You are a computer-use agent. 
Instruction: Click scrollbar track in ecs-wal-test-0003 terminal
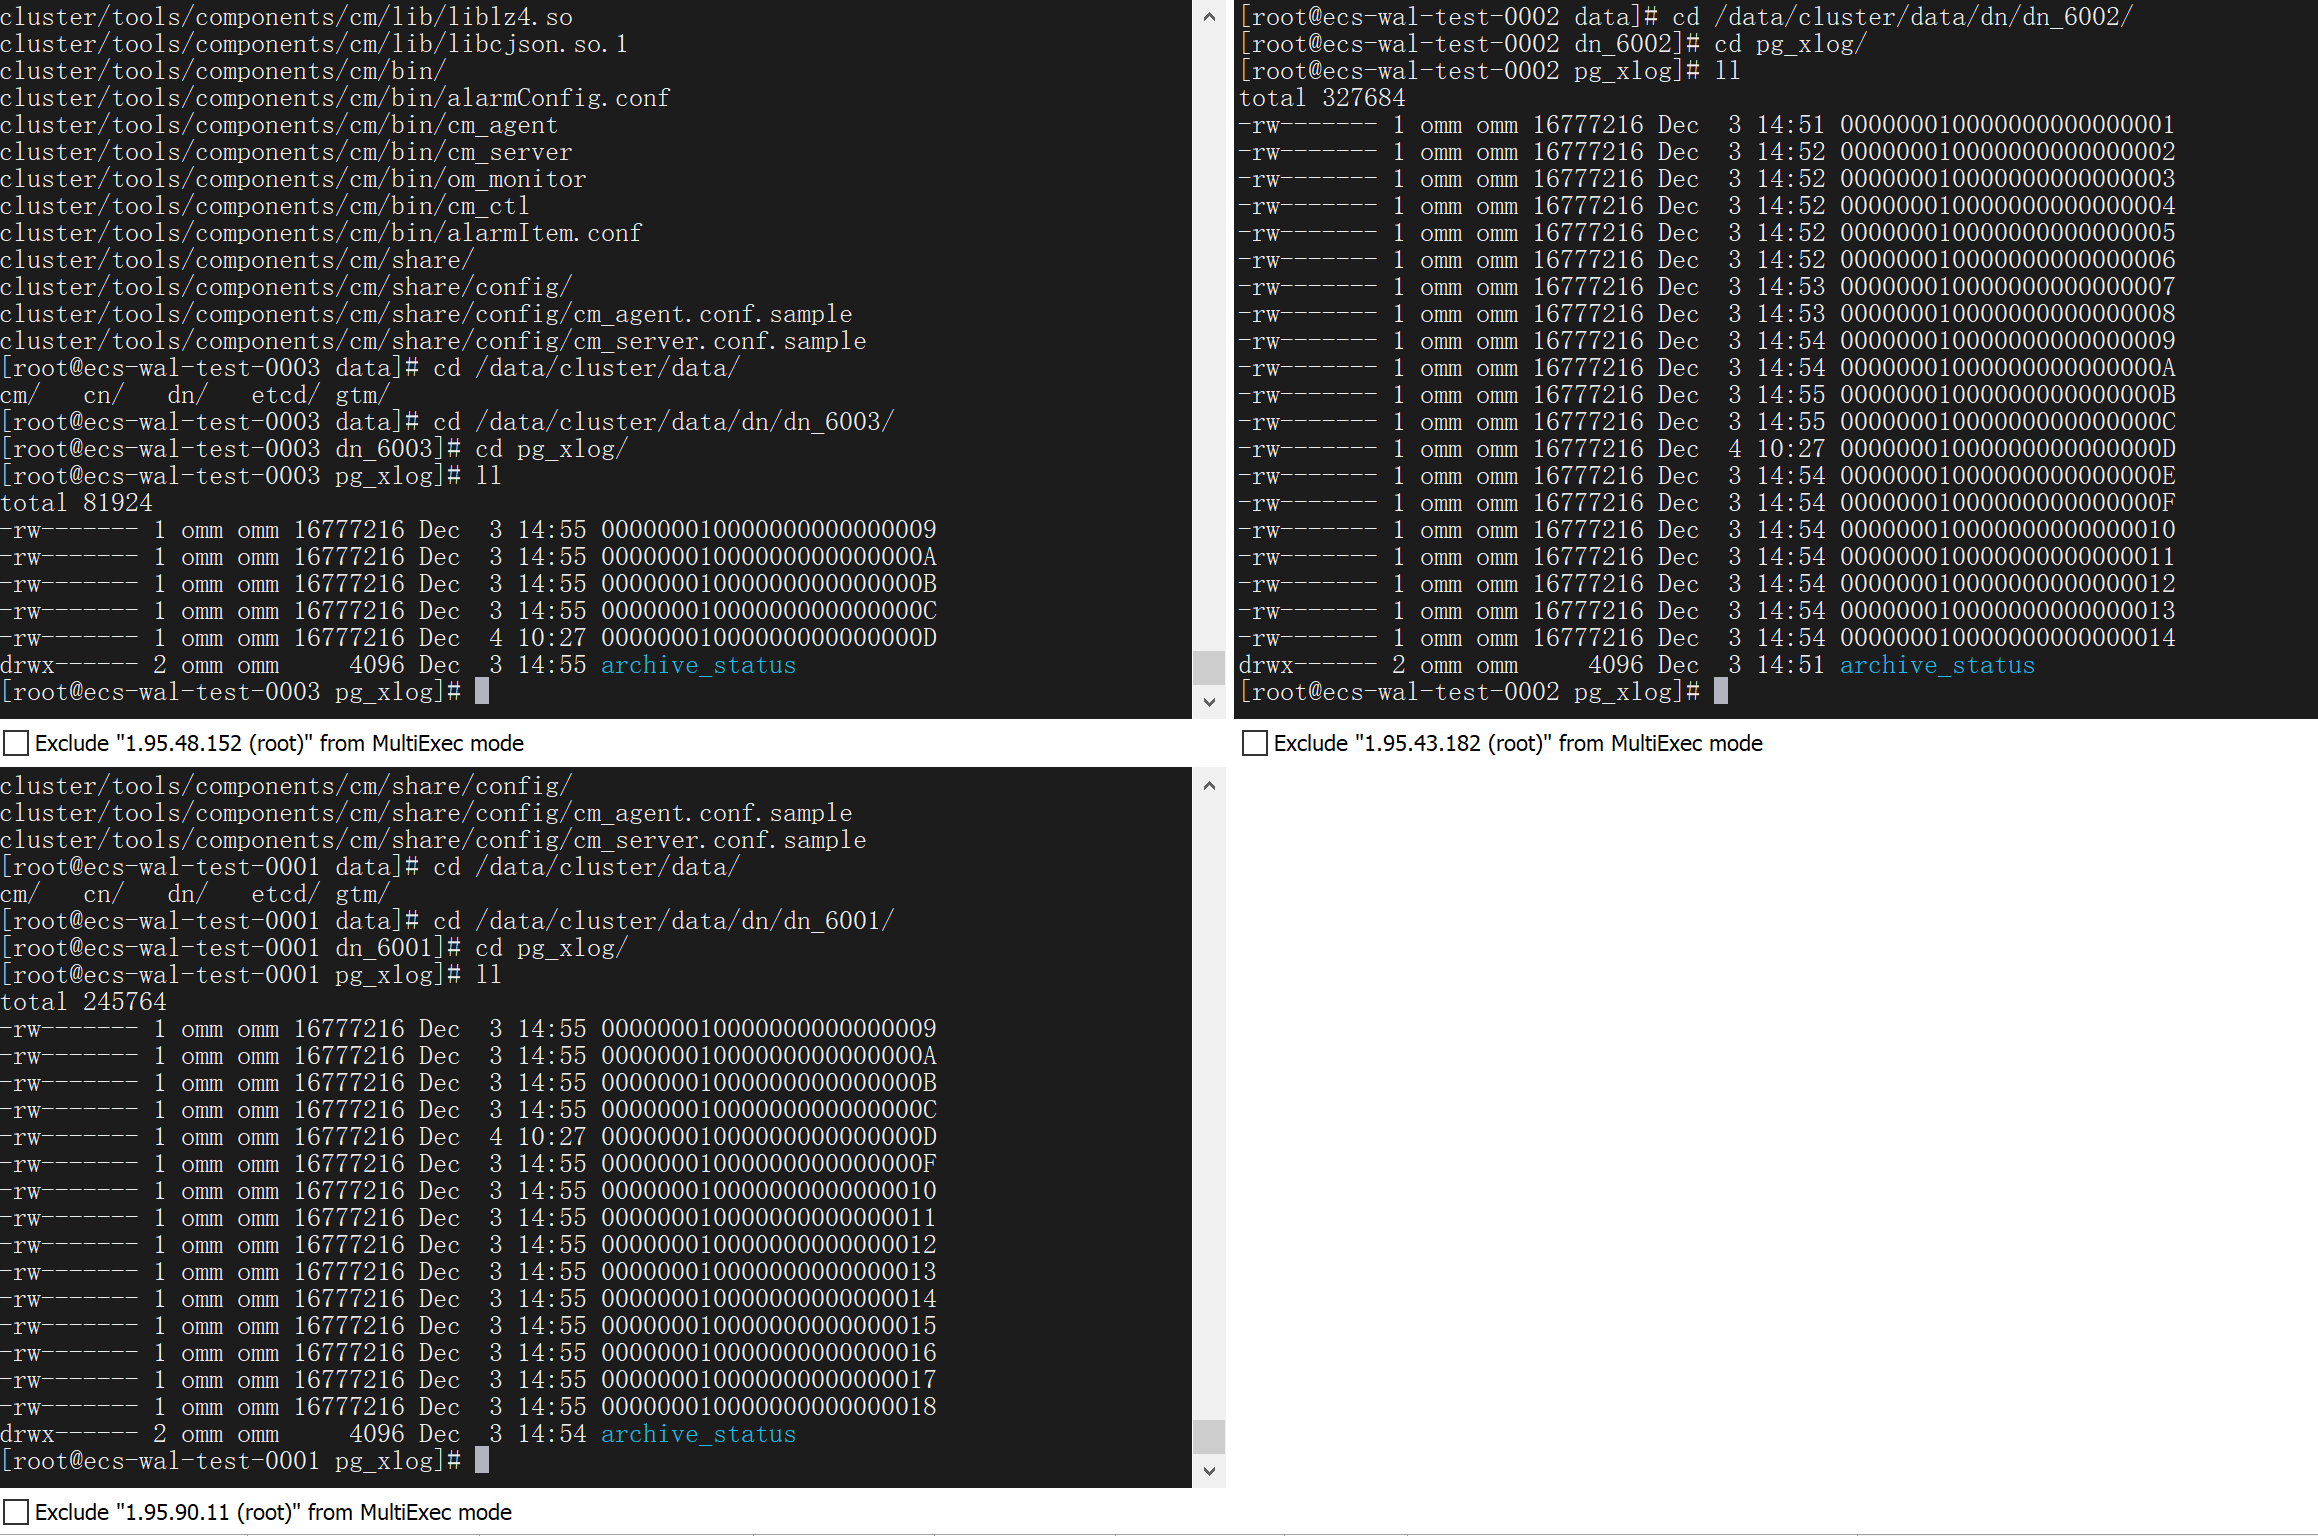pyautogui.click(x=1209, y=340)
